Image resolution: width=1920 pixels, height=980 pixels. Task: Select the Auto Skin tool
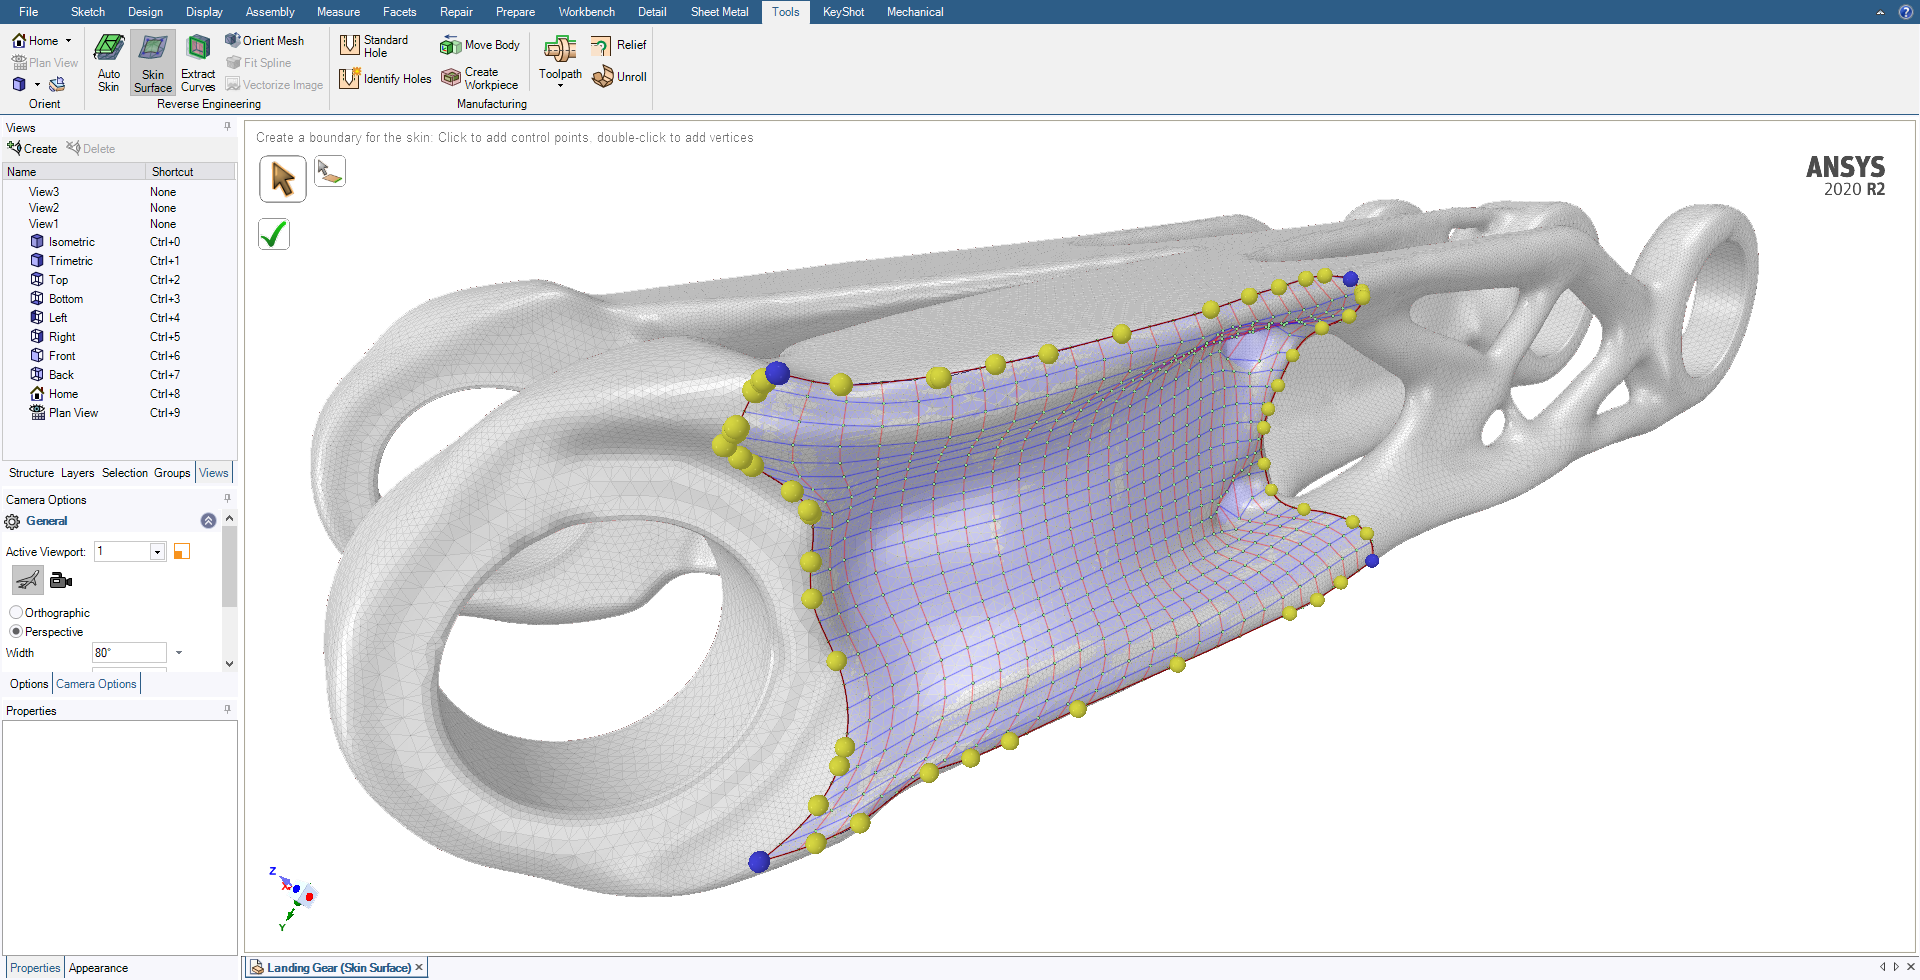click(108, 62)
